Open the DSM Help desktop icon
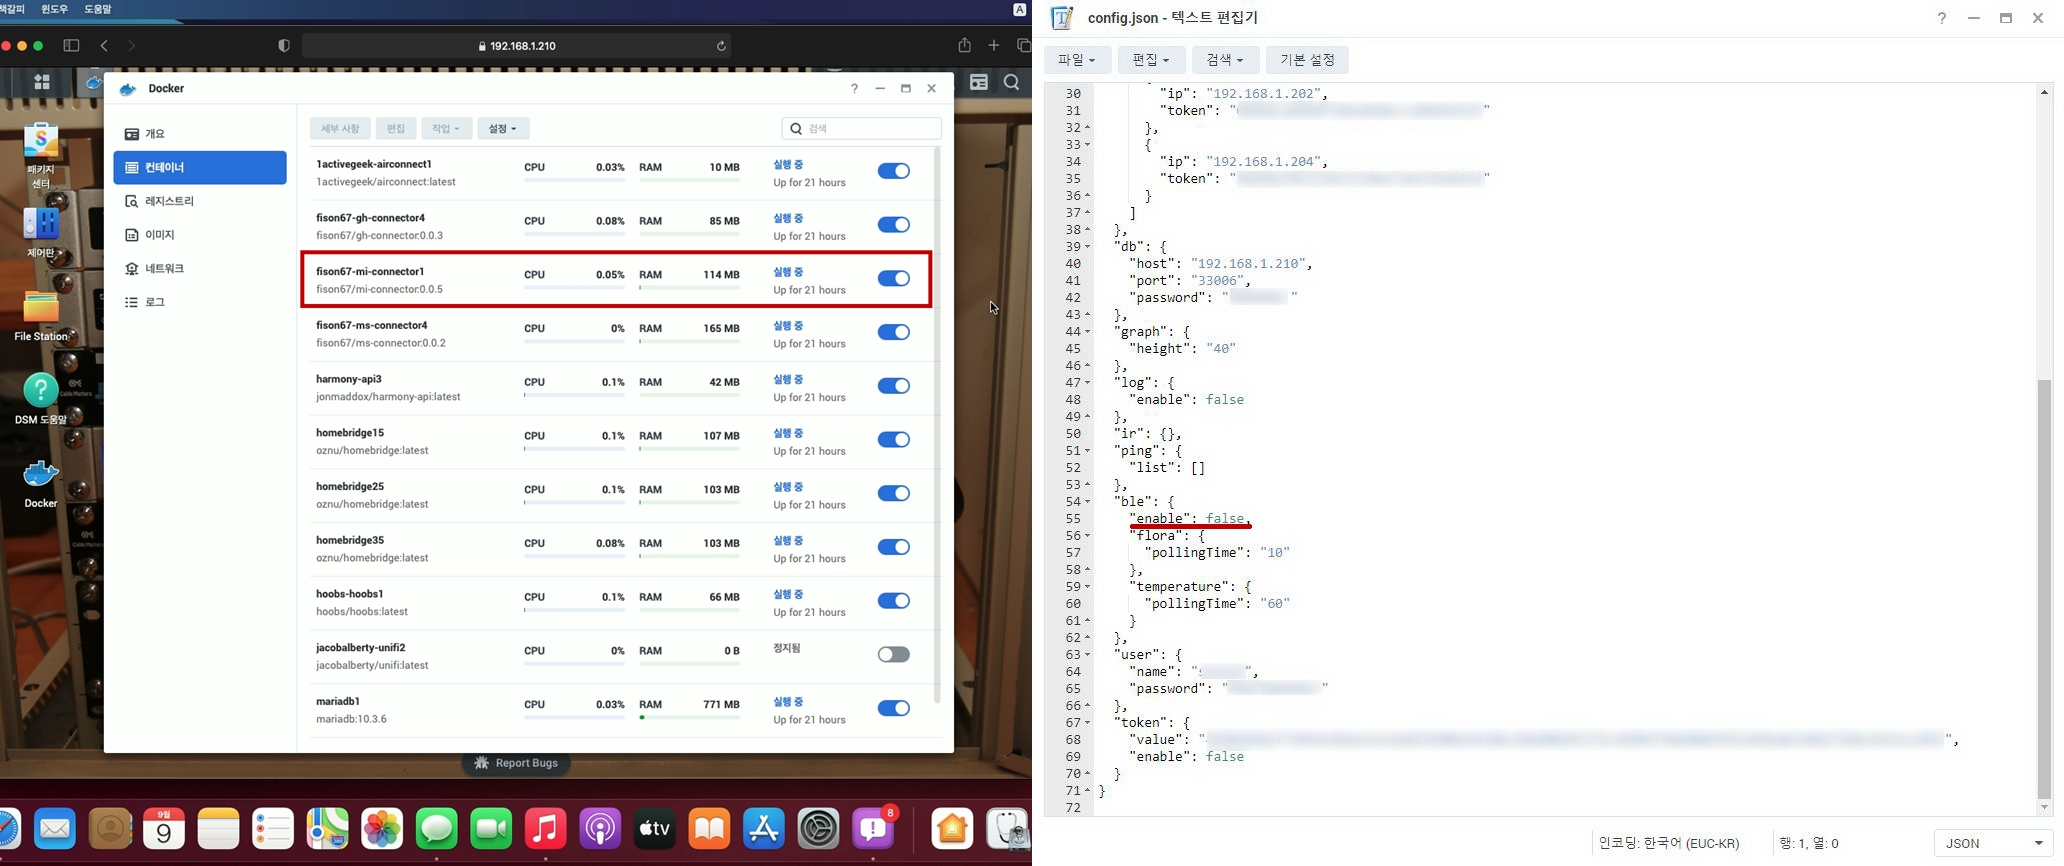This screenshot has width=2064, height=866. coord(41,399)
